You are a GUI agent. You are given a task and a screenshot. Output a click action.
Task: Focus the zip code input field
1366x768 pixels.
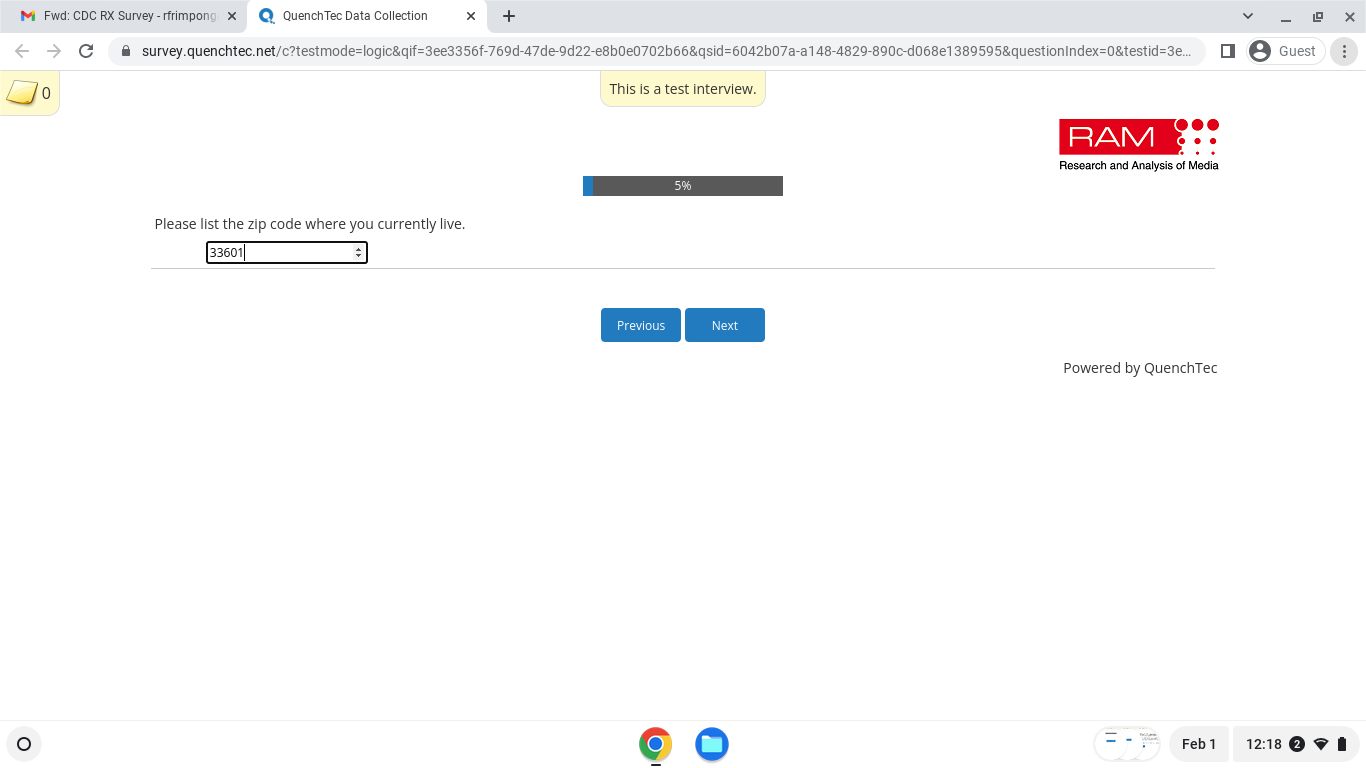point(280,253)
